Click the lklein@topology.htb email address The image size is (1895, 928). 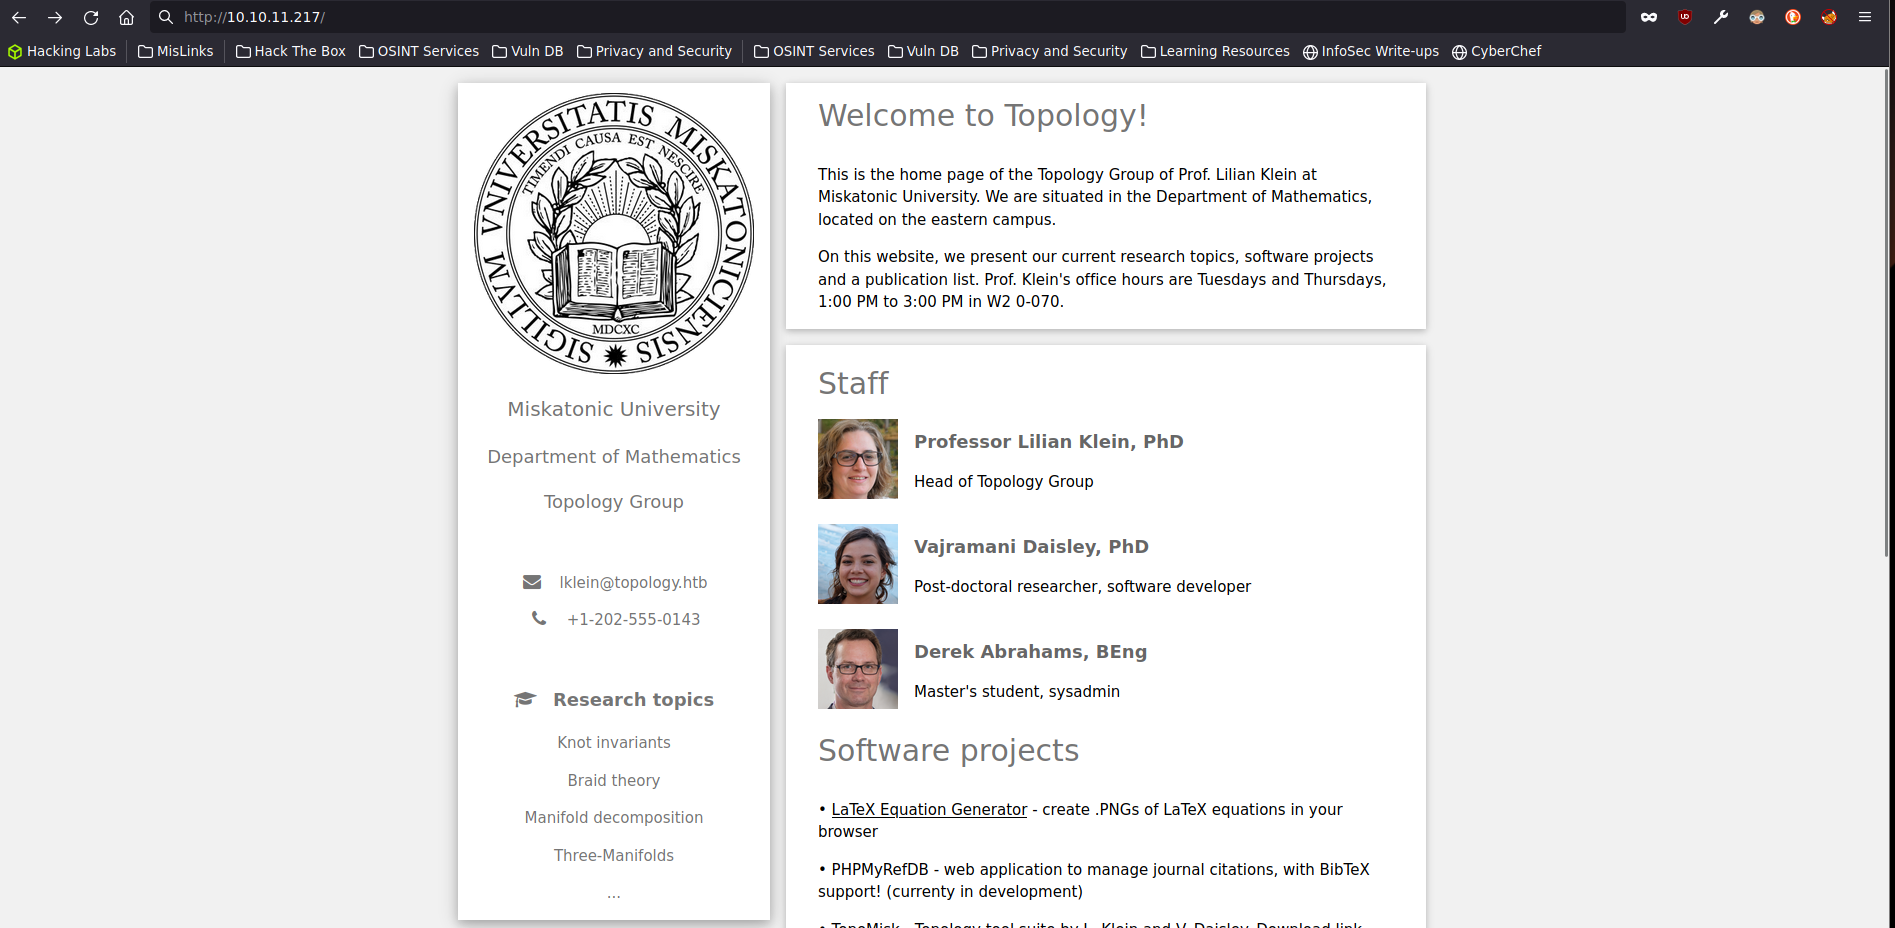point(633,582)
